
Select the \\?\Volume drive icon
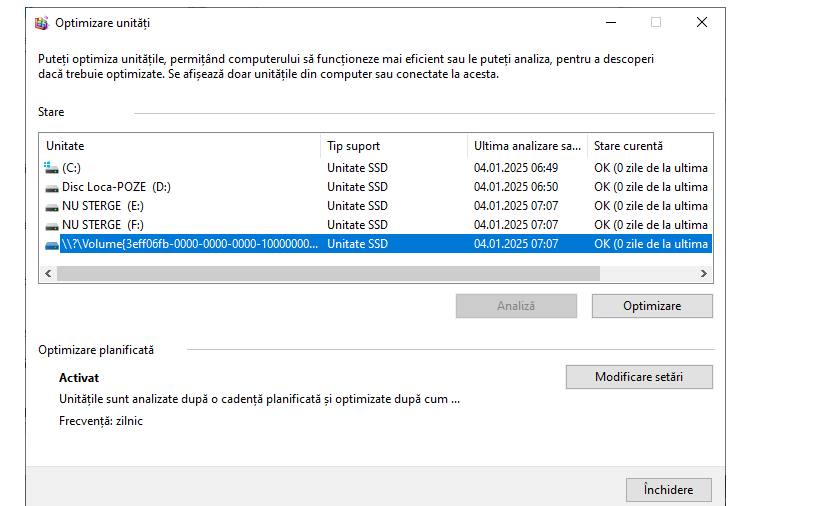click(x=52, y=244)
